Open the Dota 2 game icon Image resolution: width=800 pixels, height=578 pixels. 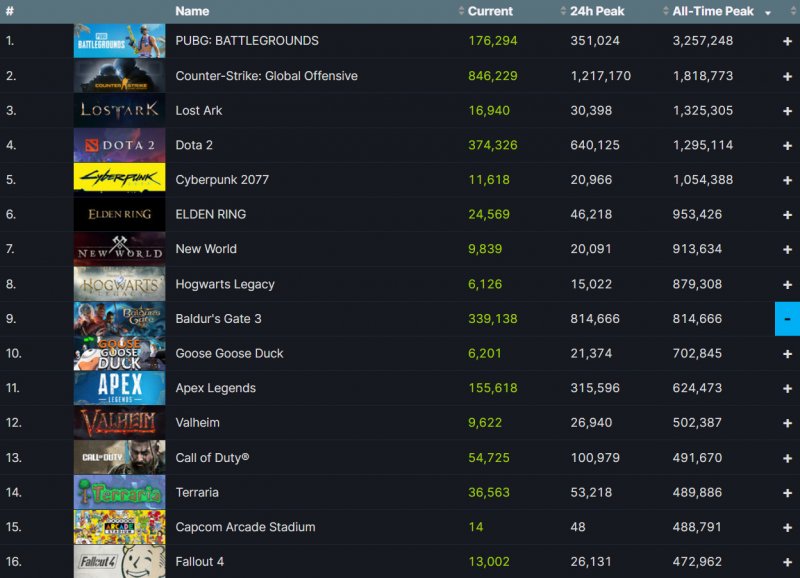pyautogui.click(x=119, y=145)
